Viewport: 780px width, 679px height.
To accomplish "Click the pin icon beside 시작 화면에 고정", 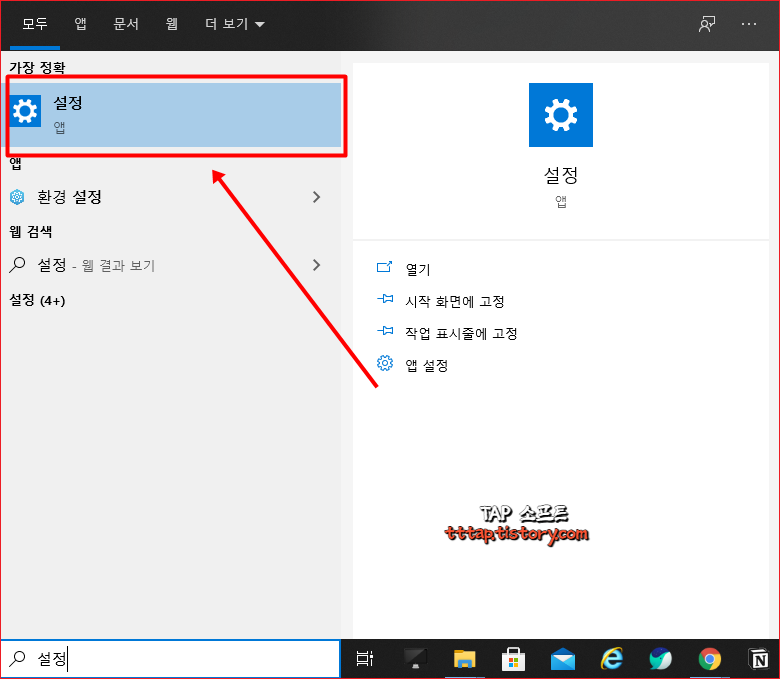I will [x=385, y=299].
